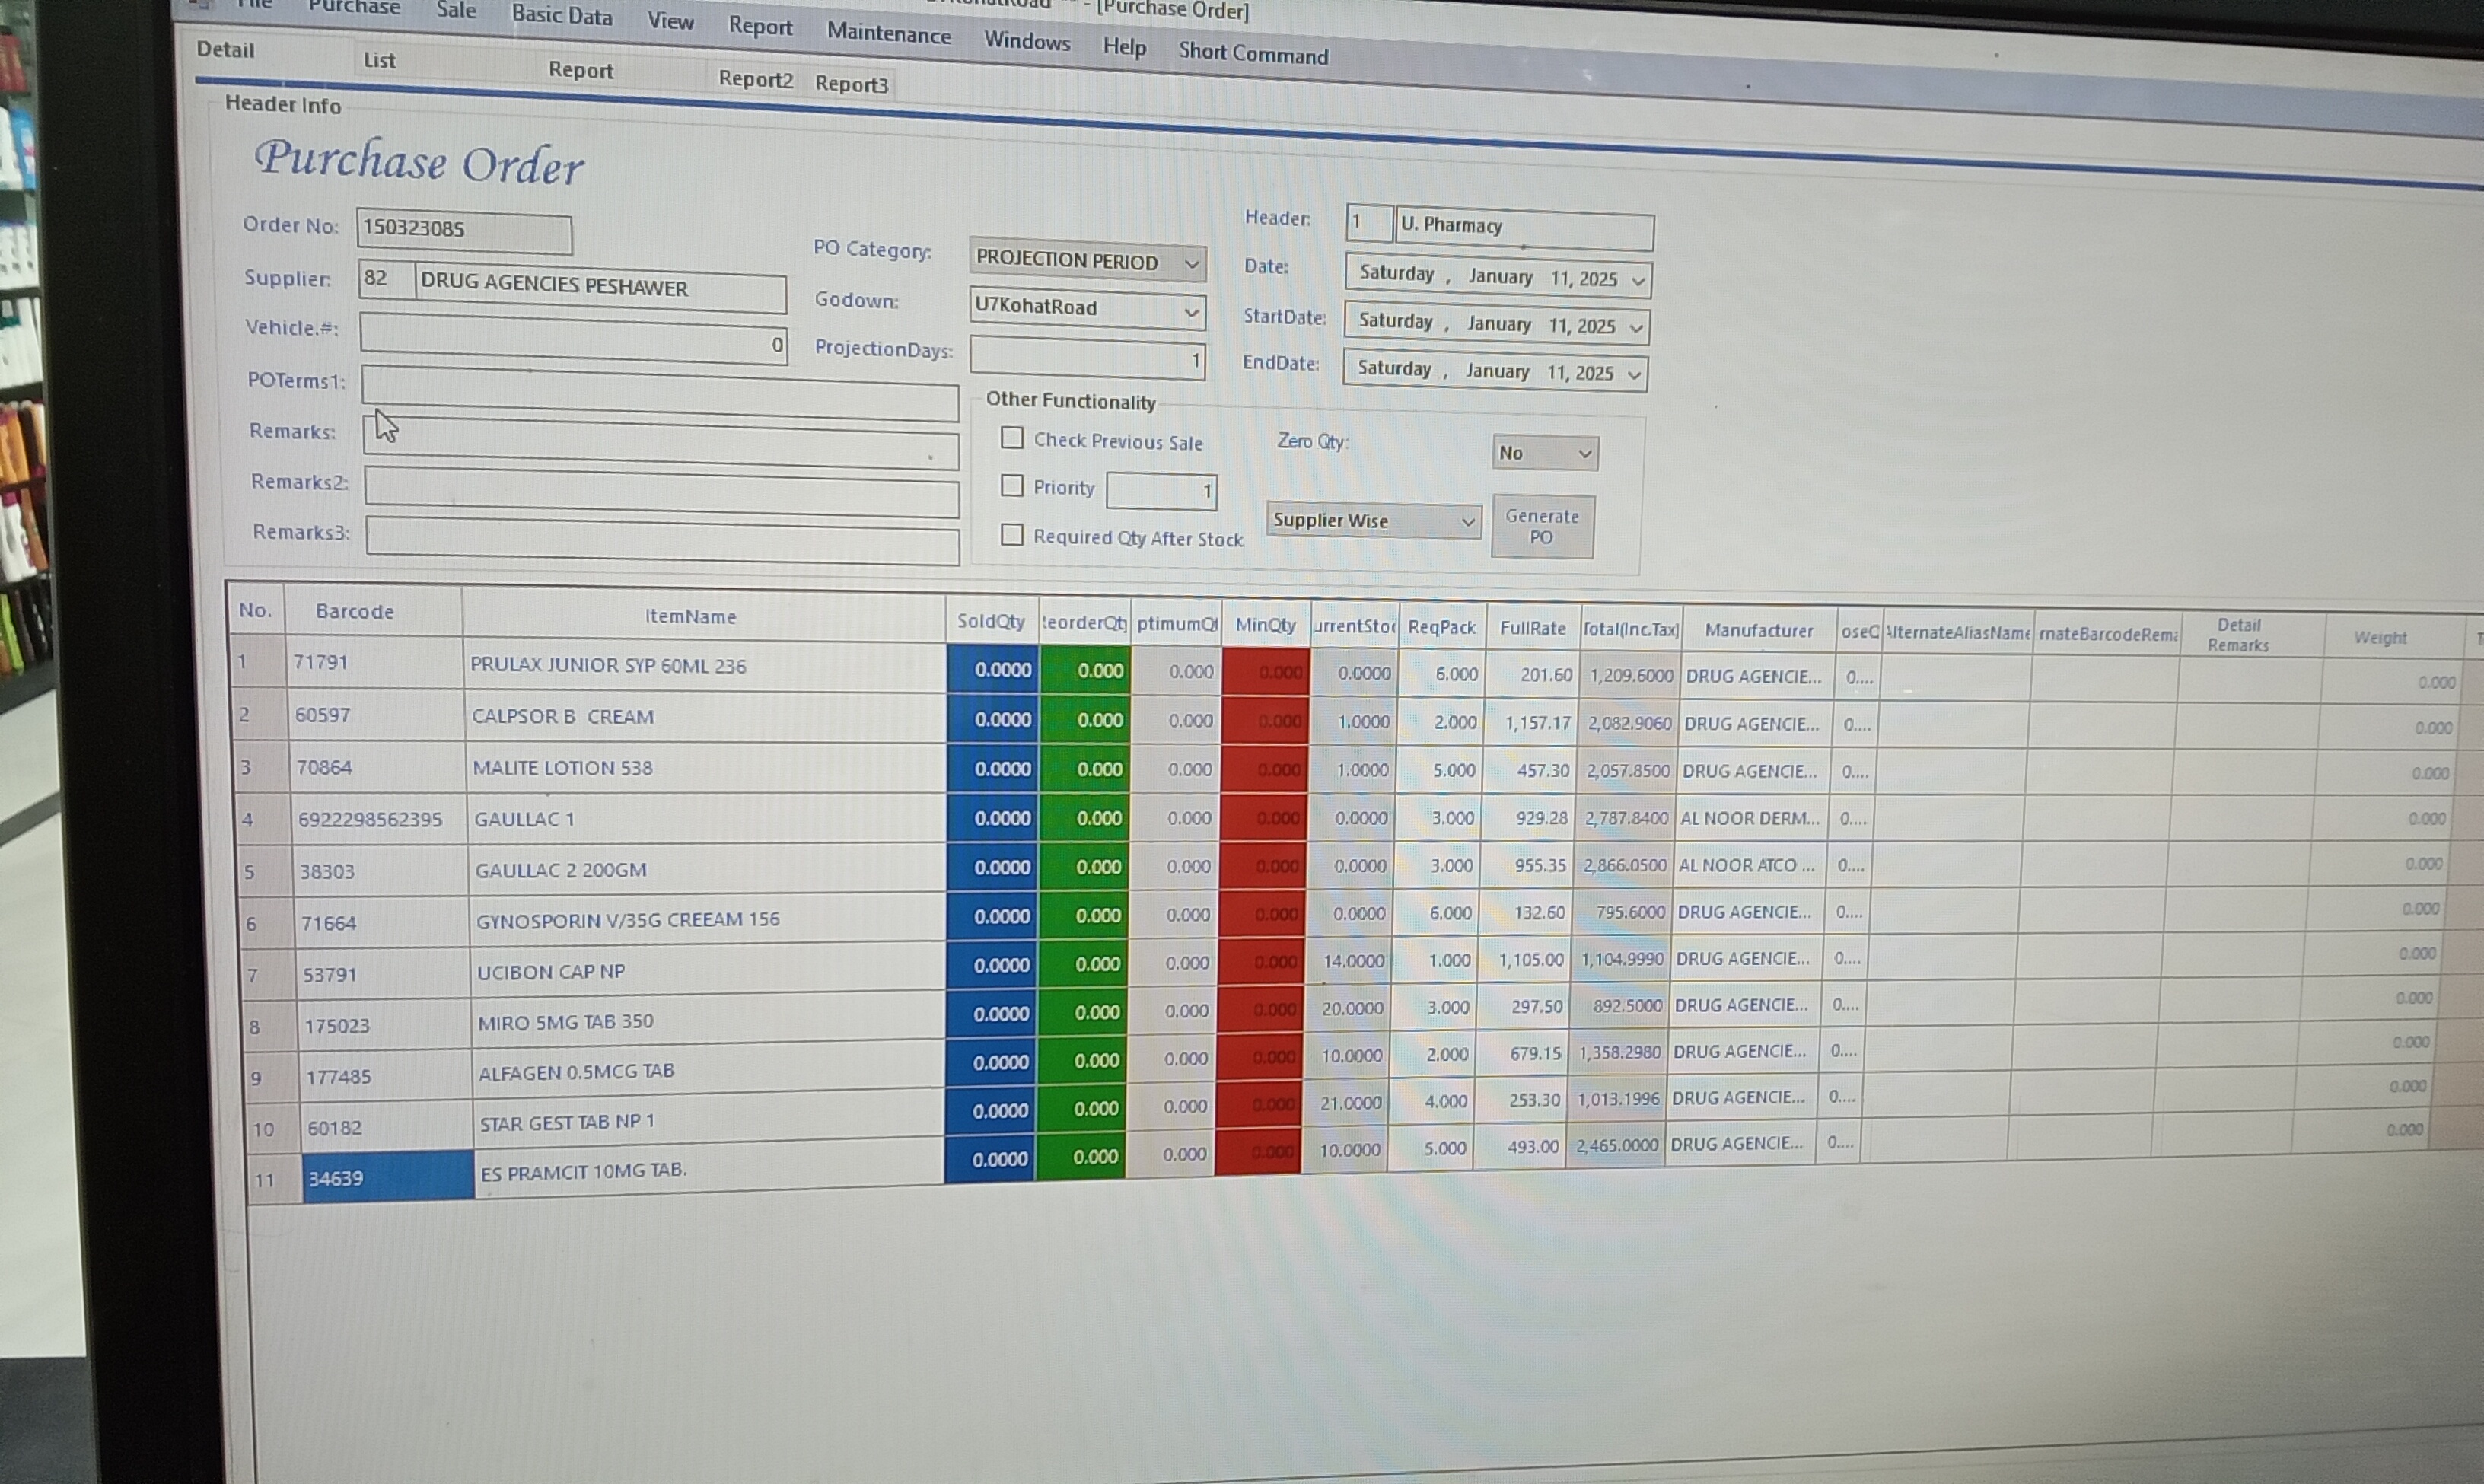This screenshot has height=1484, width=2484.
Task: Tick the Check Previous Sale checkbox
Action: 1012,438
